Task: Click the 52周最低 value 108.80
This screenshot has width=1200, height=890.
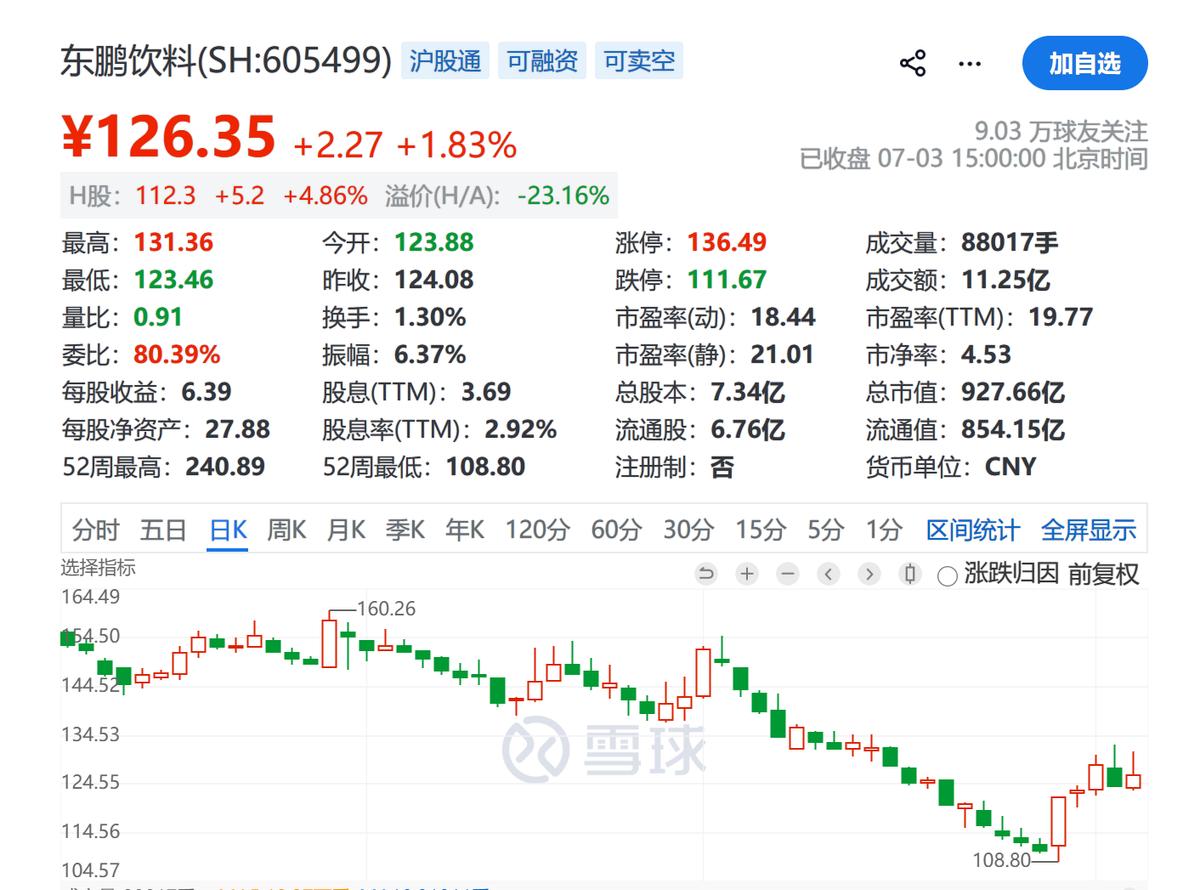Action: pos(485,466)
